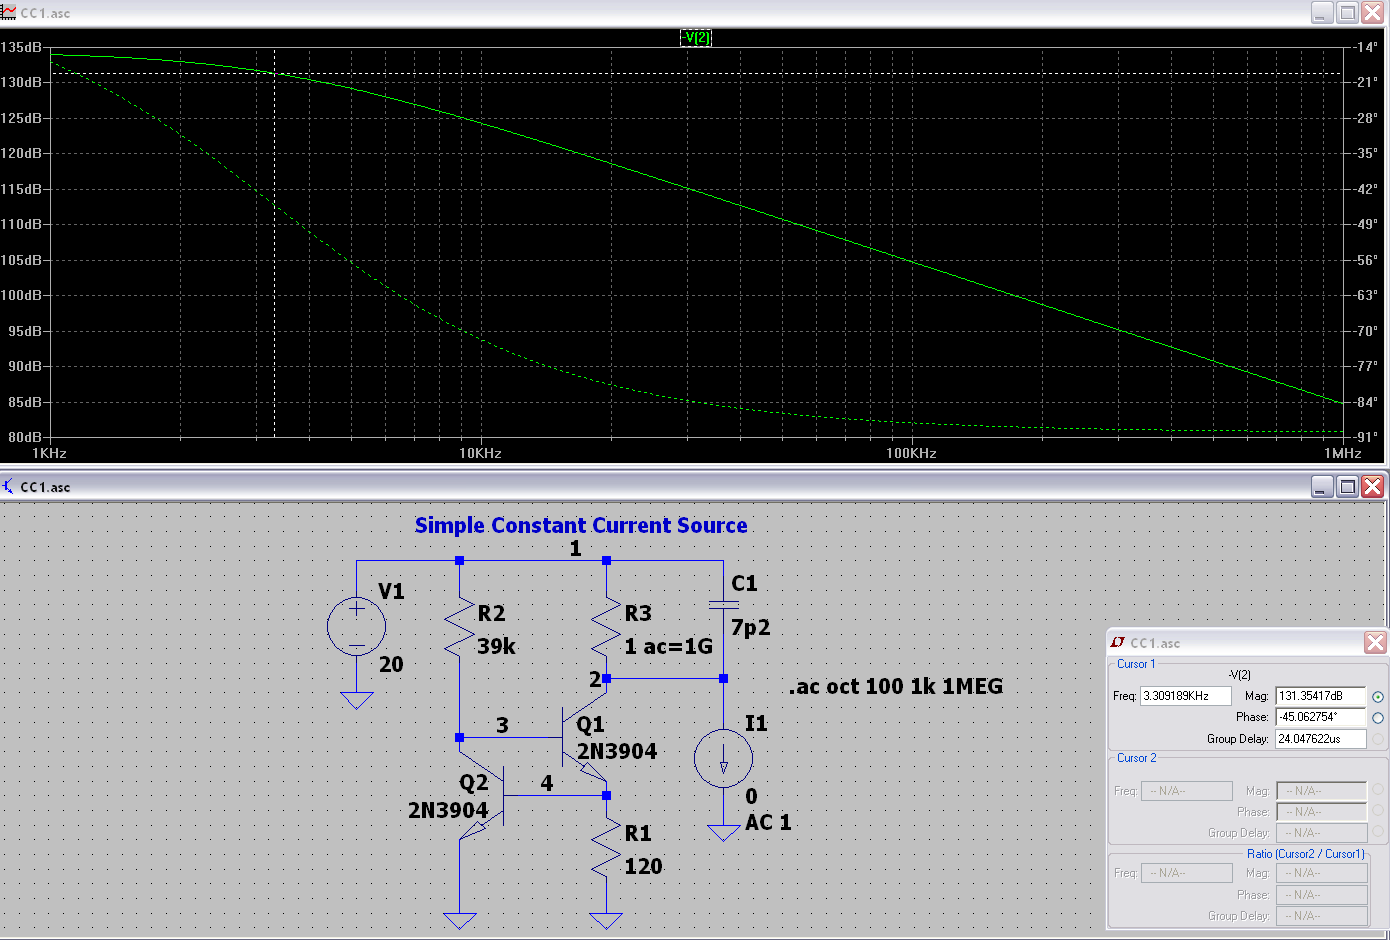Minimize the schematic window
Image resolution: width=1390 pixels, height=940 pixels.
click(1323, 486)
